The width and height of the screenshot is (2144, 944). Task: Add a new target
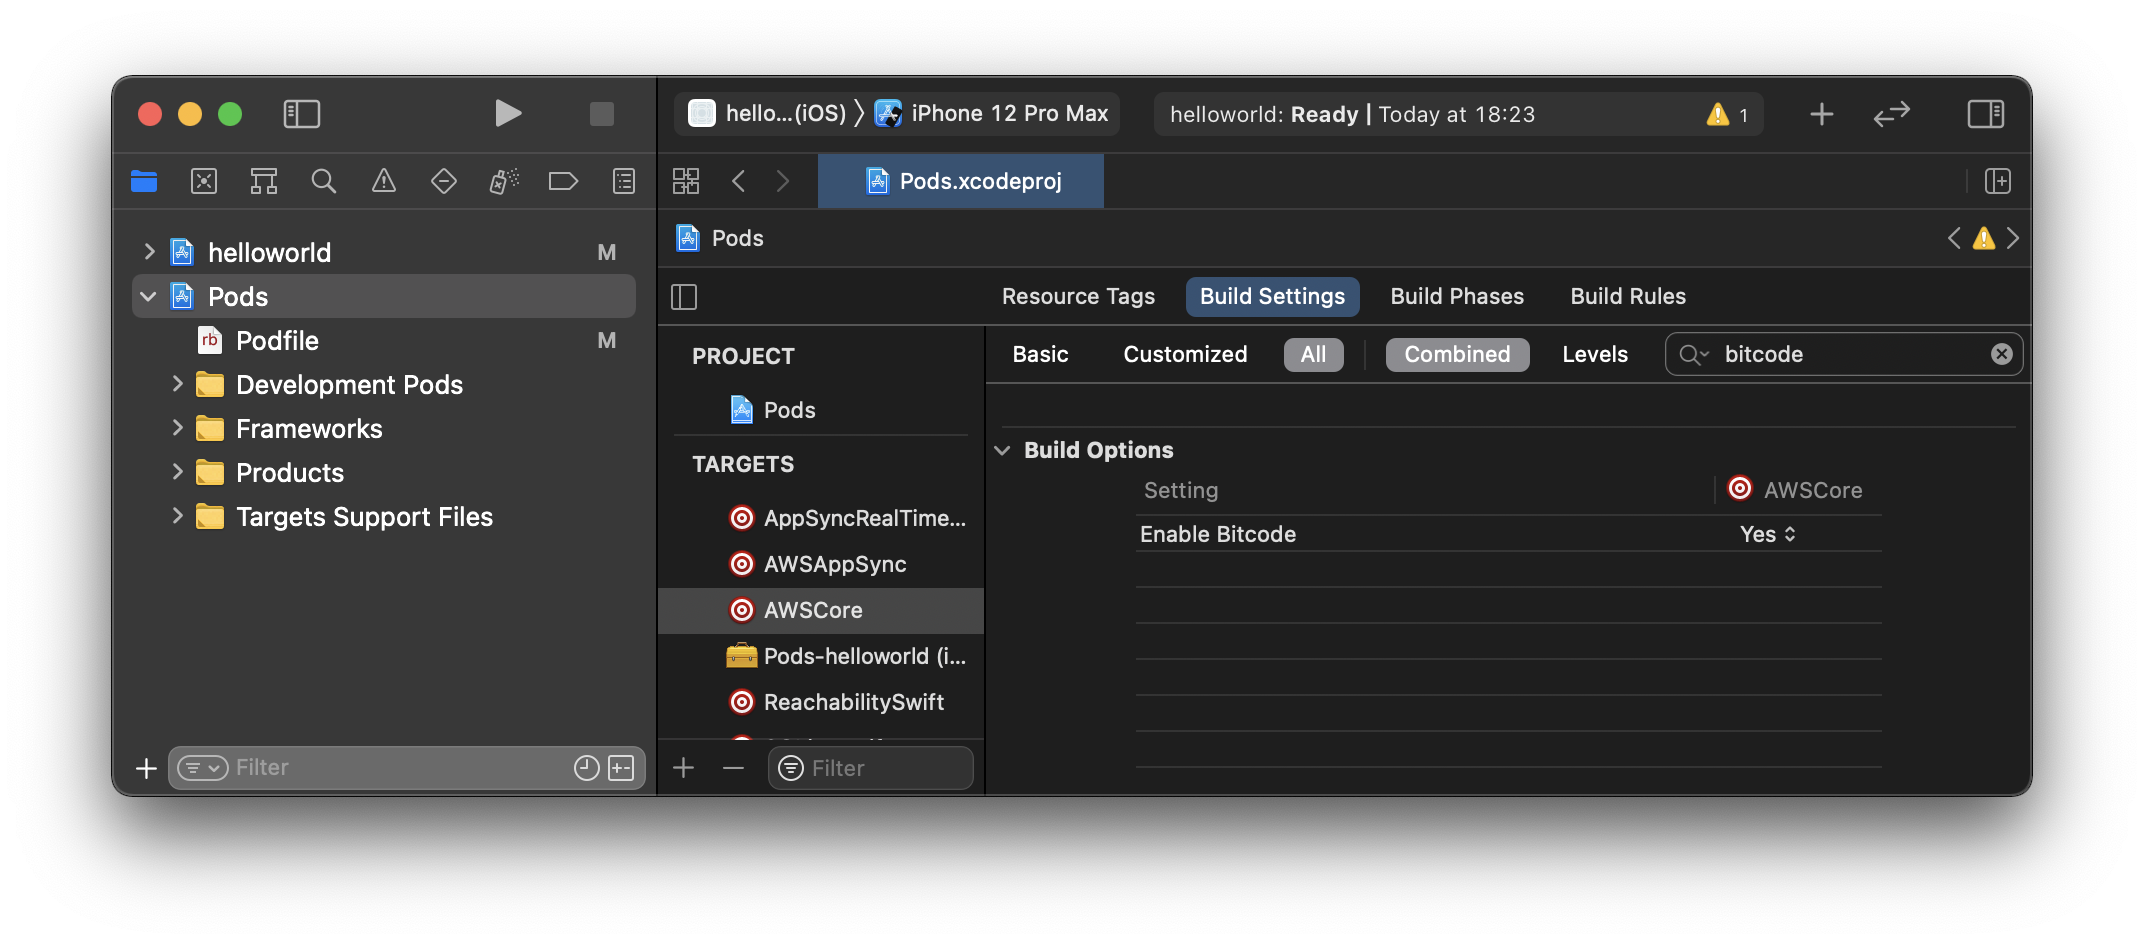pos(684,768)
